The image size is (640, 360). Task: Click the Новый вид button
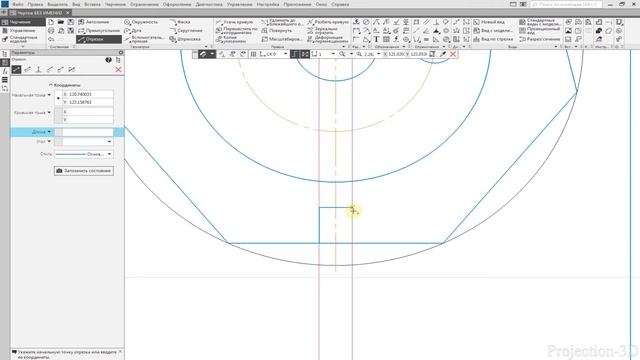pyautogui.click(x=489, y=22)
